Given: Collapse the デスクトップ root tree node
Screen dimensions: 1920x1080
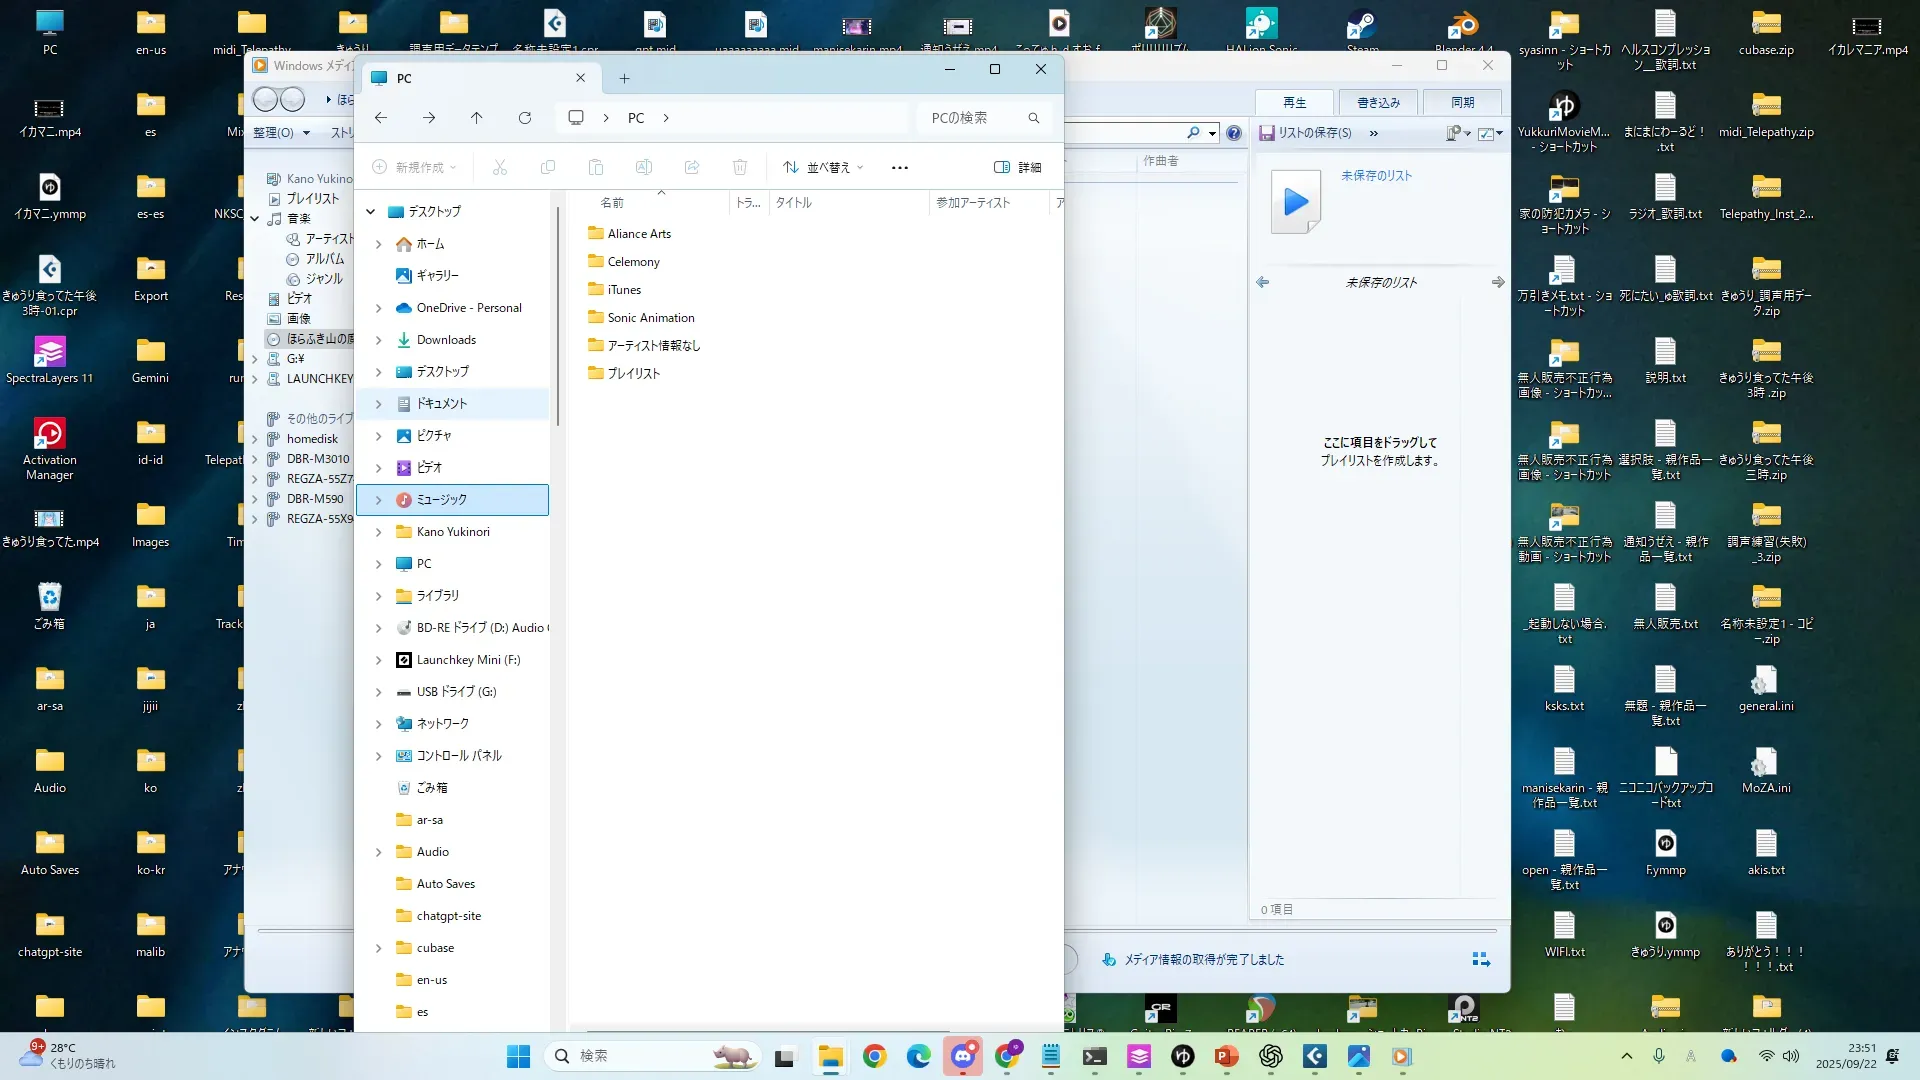Looking at the screenshot, I should pyautogui.click(x=371, y=212).
